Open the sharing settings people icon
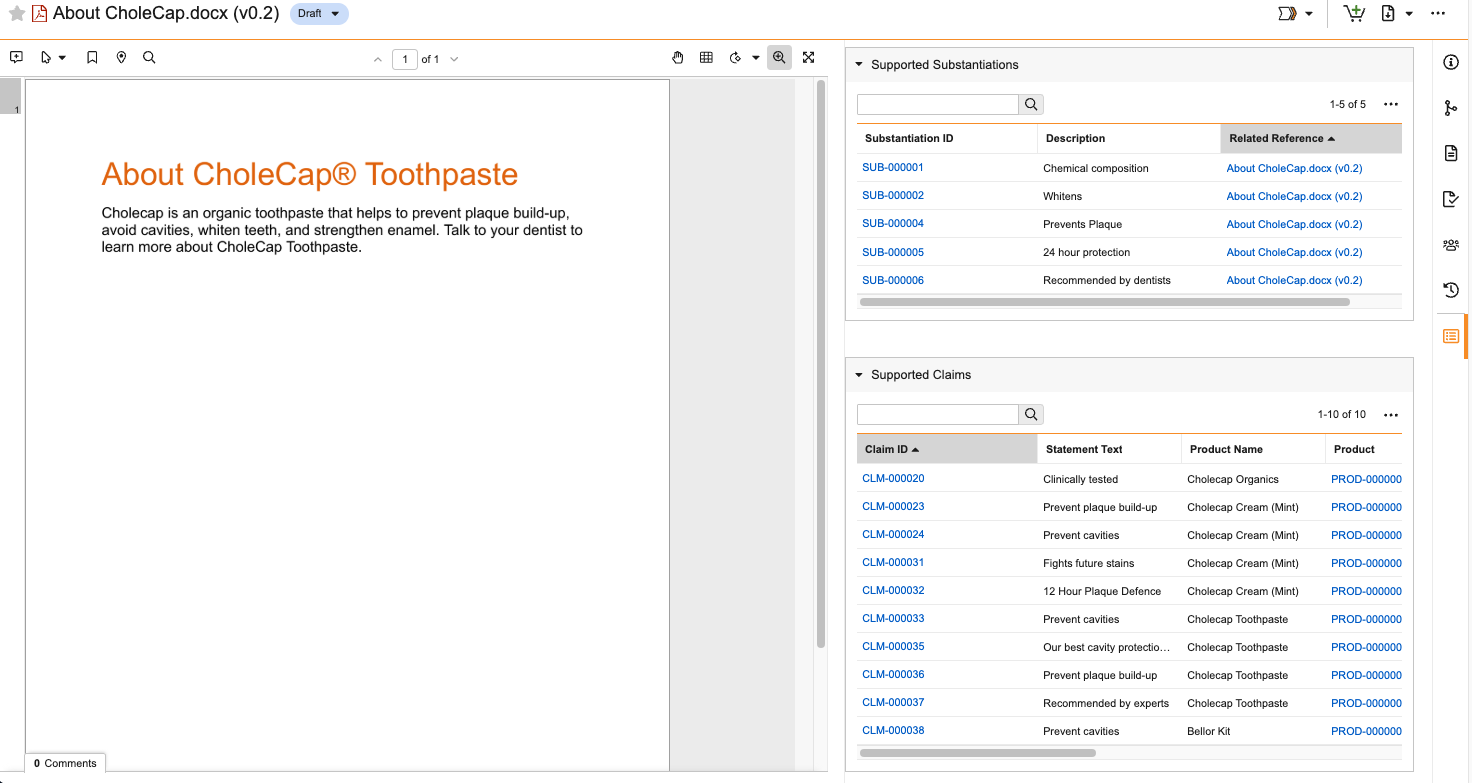This screenshot has width=1472, height=783. click(x=1451, y=245)
